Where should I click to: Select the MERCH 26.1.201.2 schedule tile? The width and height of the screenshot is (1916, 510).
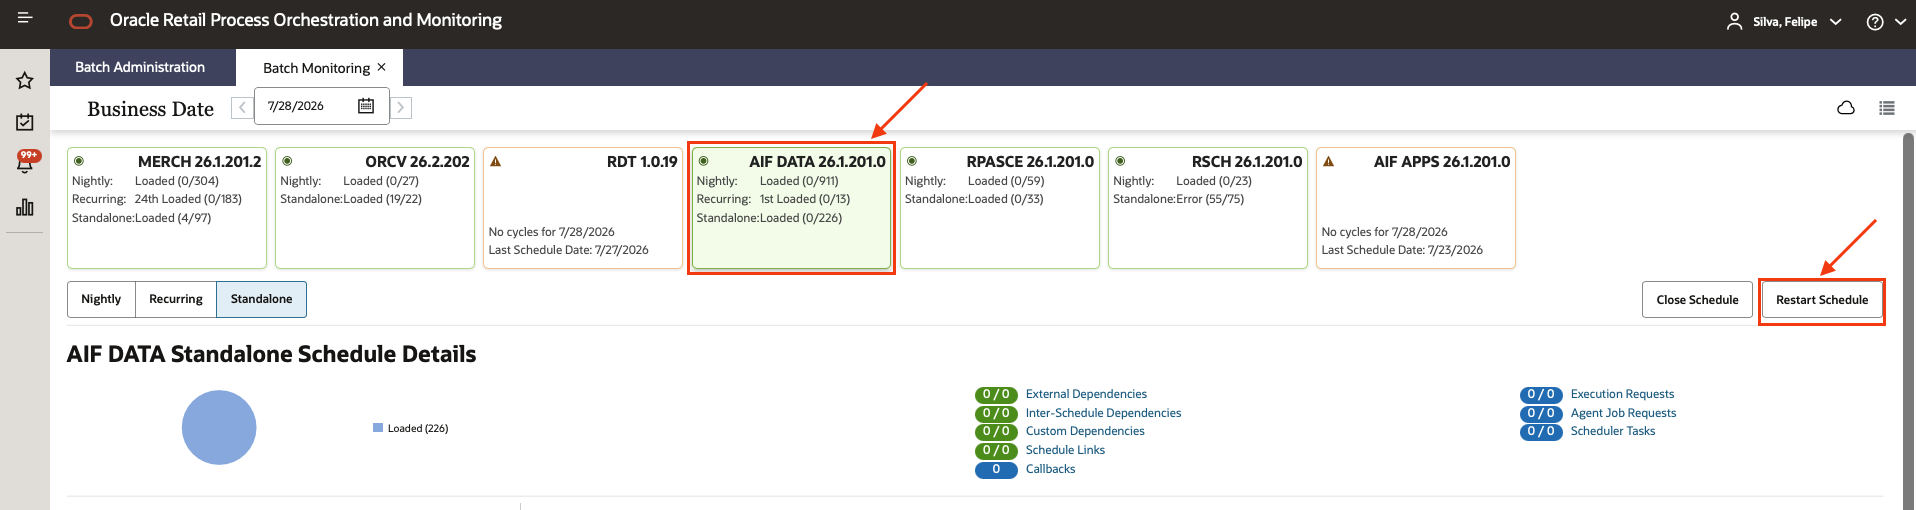coord(167,208)
